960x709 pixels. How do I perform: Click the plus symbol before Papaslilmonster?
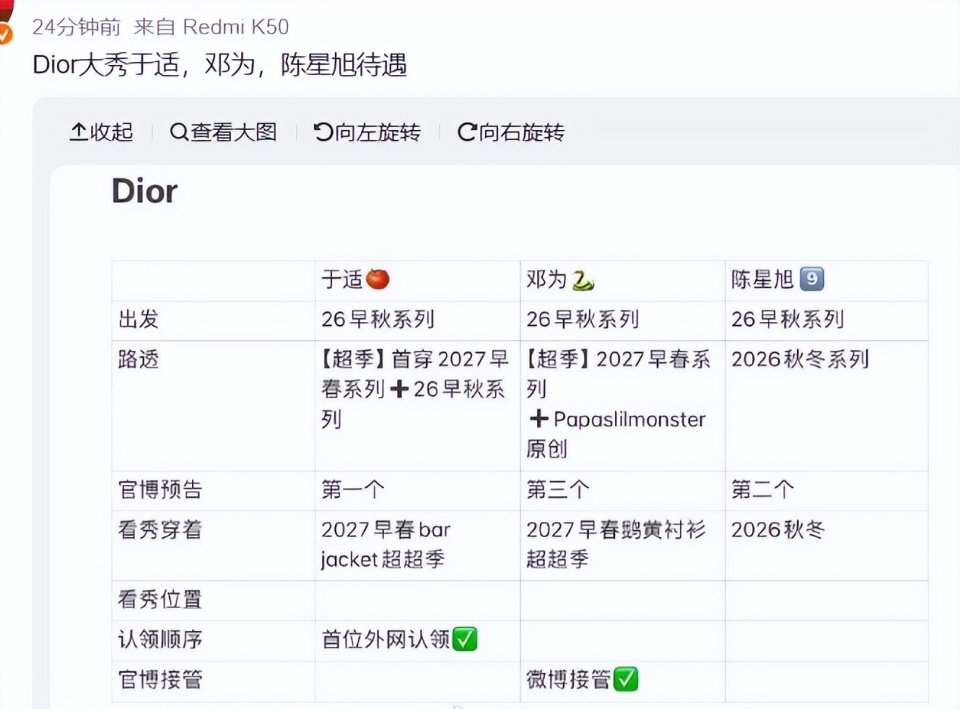539,419
